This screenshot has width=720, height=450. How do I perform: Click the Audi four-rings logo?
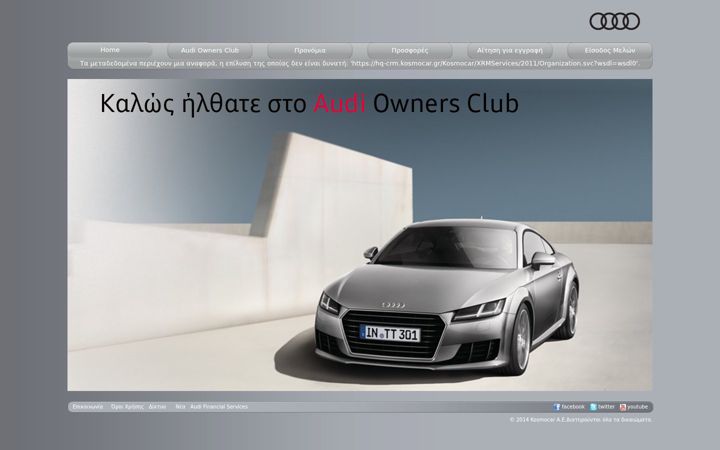pyautogui.click(x=614, y=21)
